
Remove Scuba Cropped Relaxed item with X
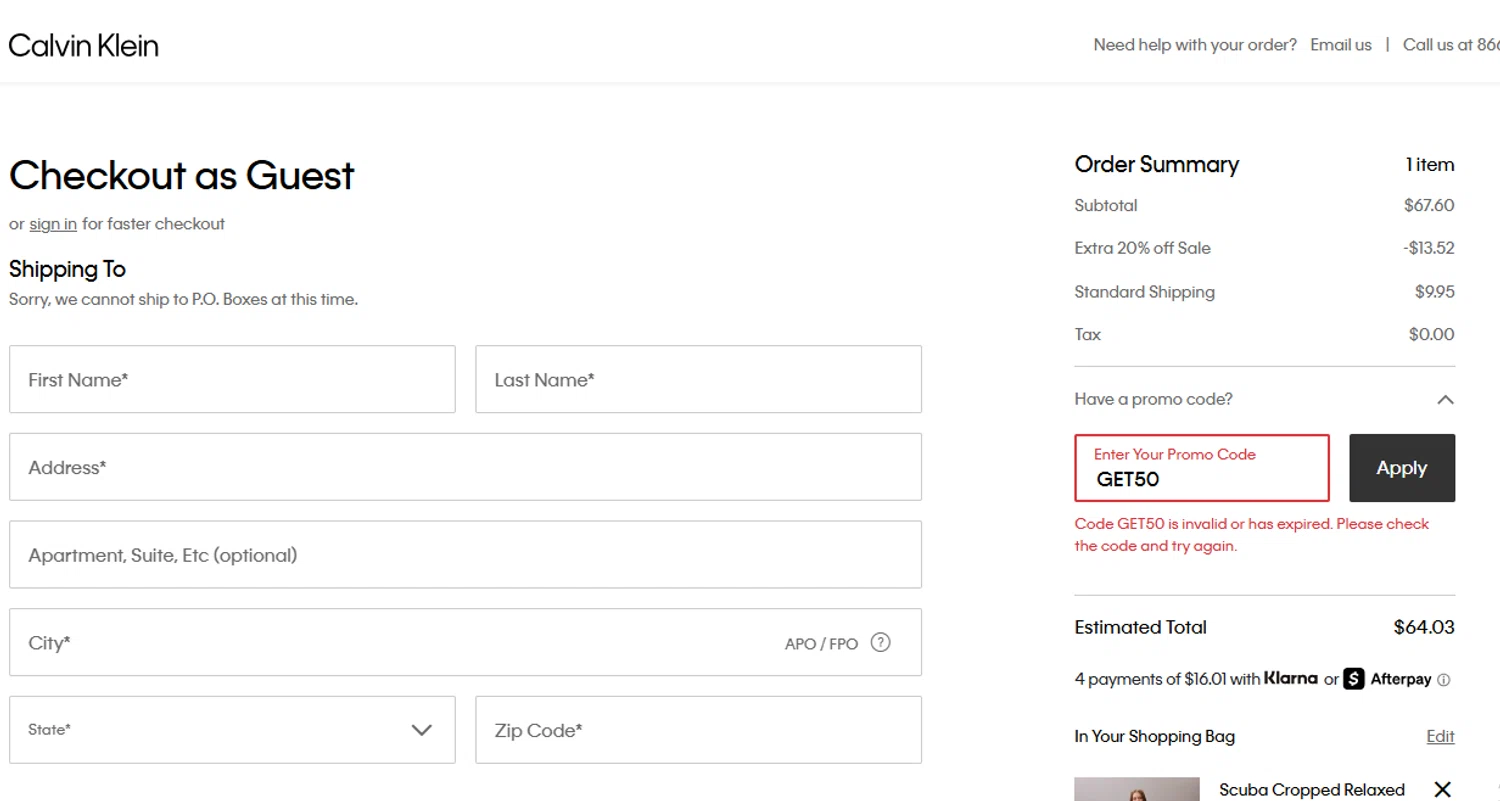tap(1442, 790)
